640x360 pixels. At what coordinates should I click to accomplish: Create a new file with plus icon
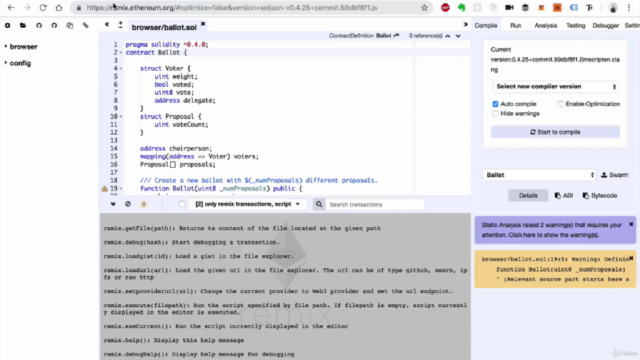tap(7, 25)
